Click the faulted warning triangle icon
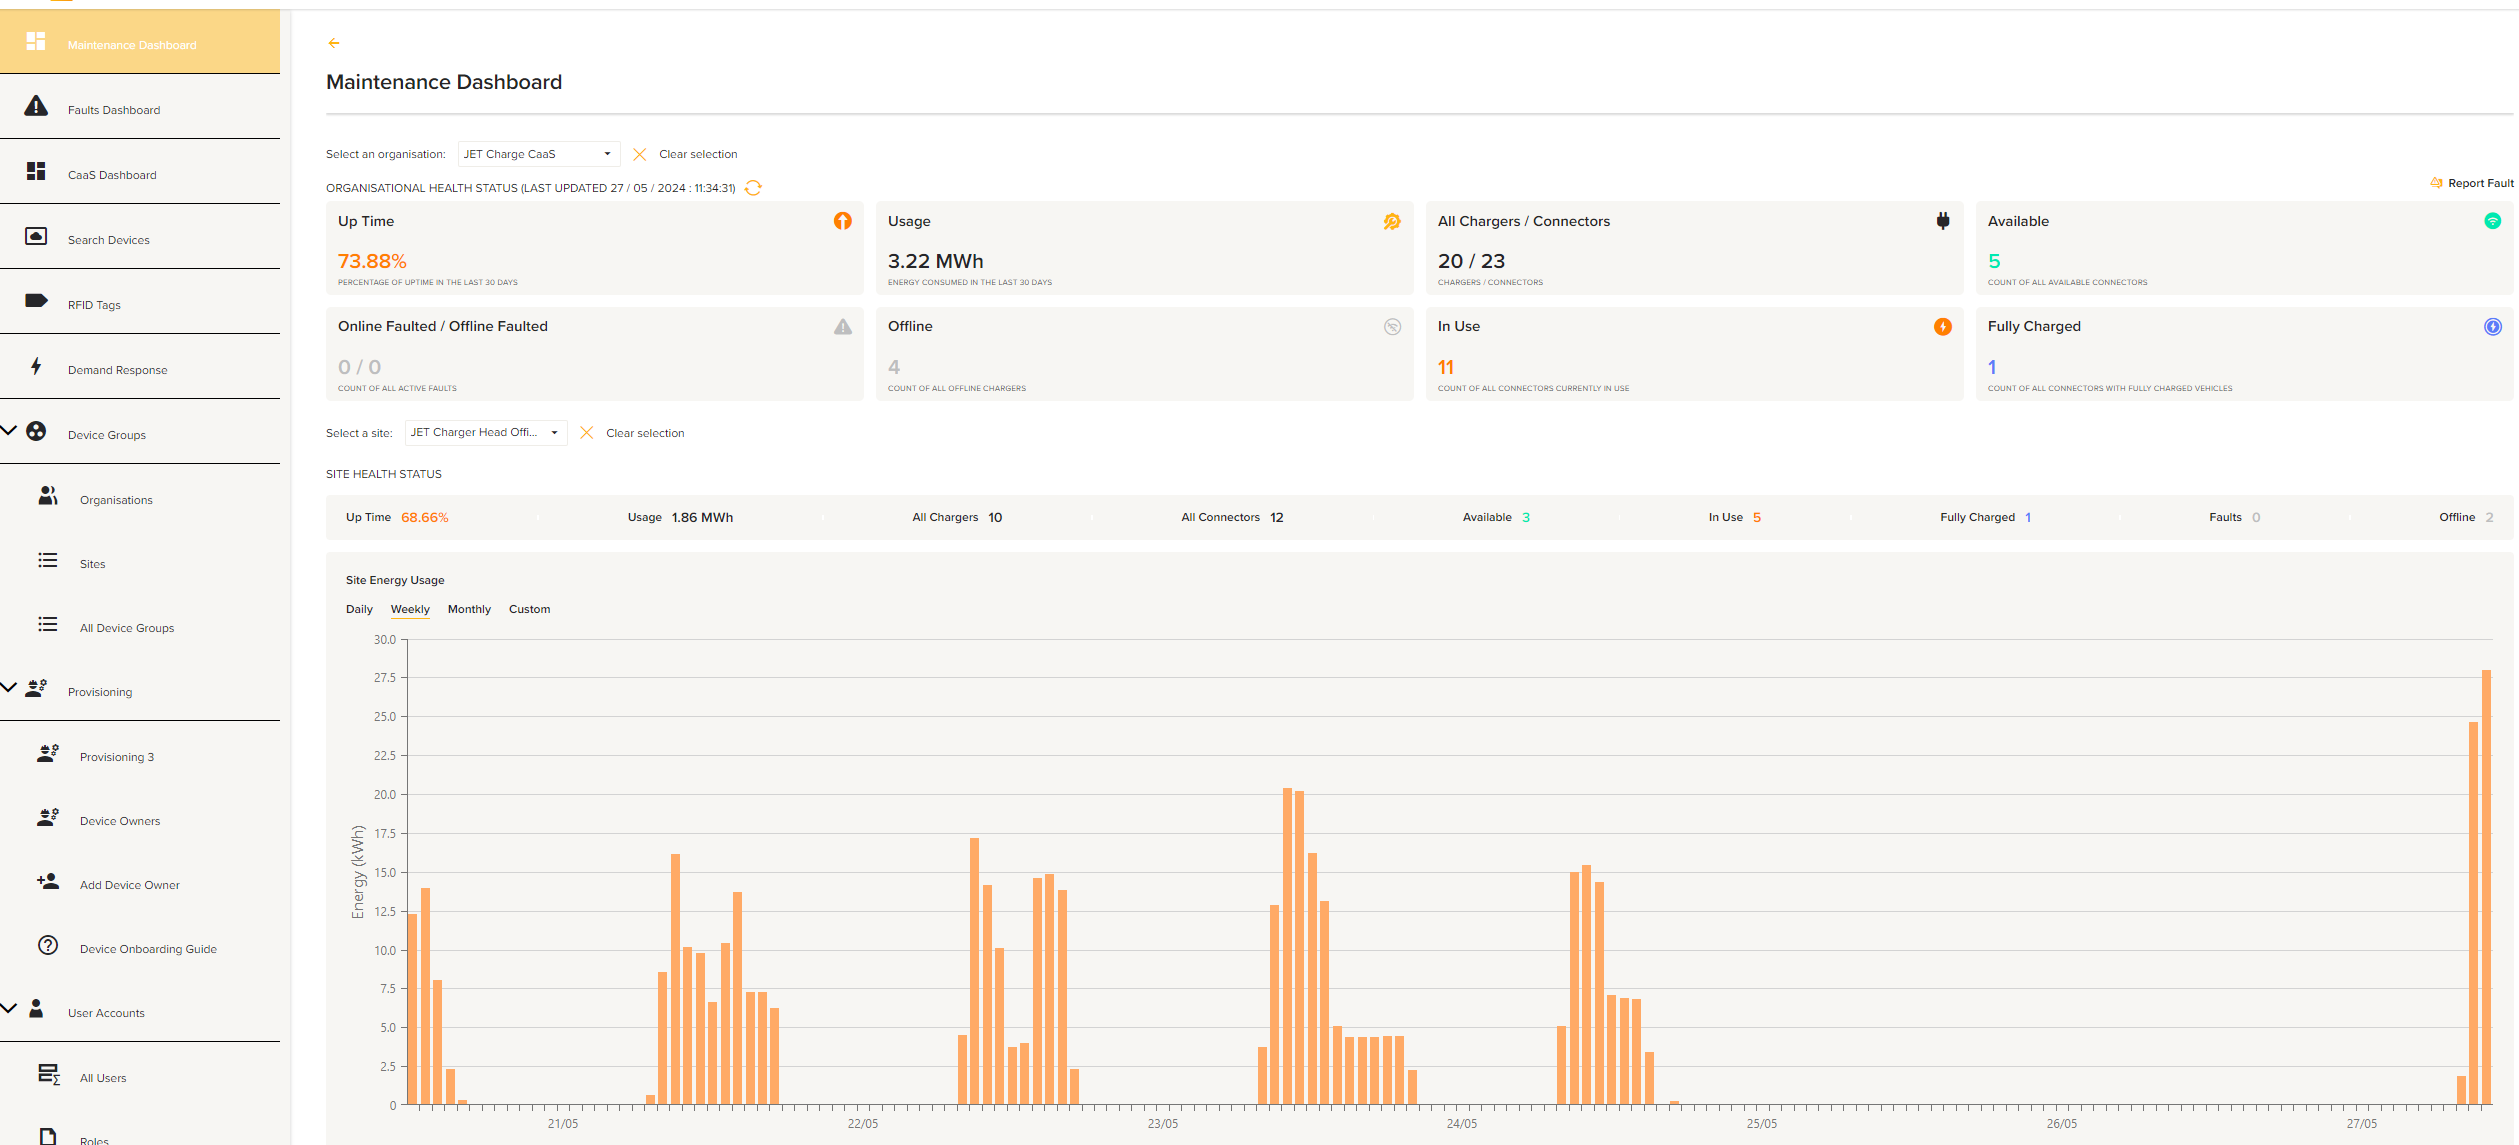2519x1145 pixels. pyautogui.click(x=843, y=327)
